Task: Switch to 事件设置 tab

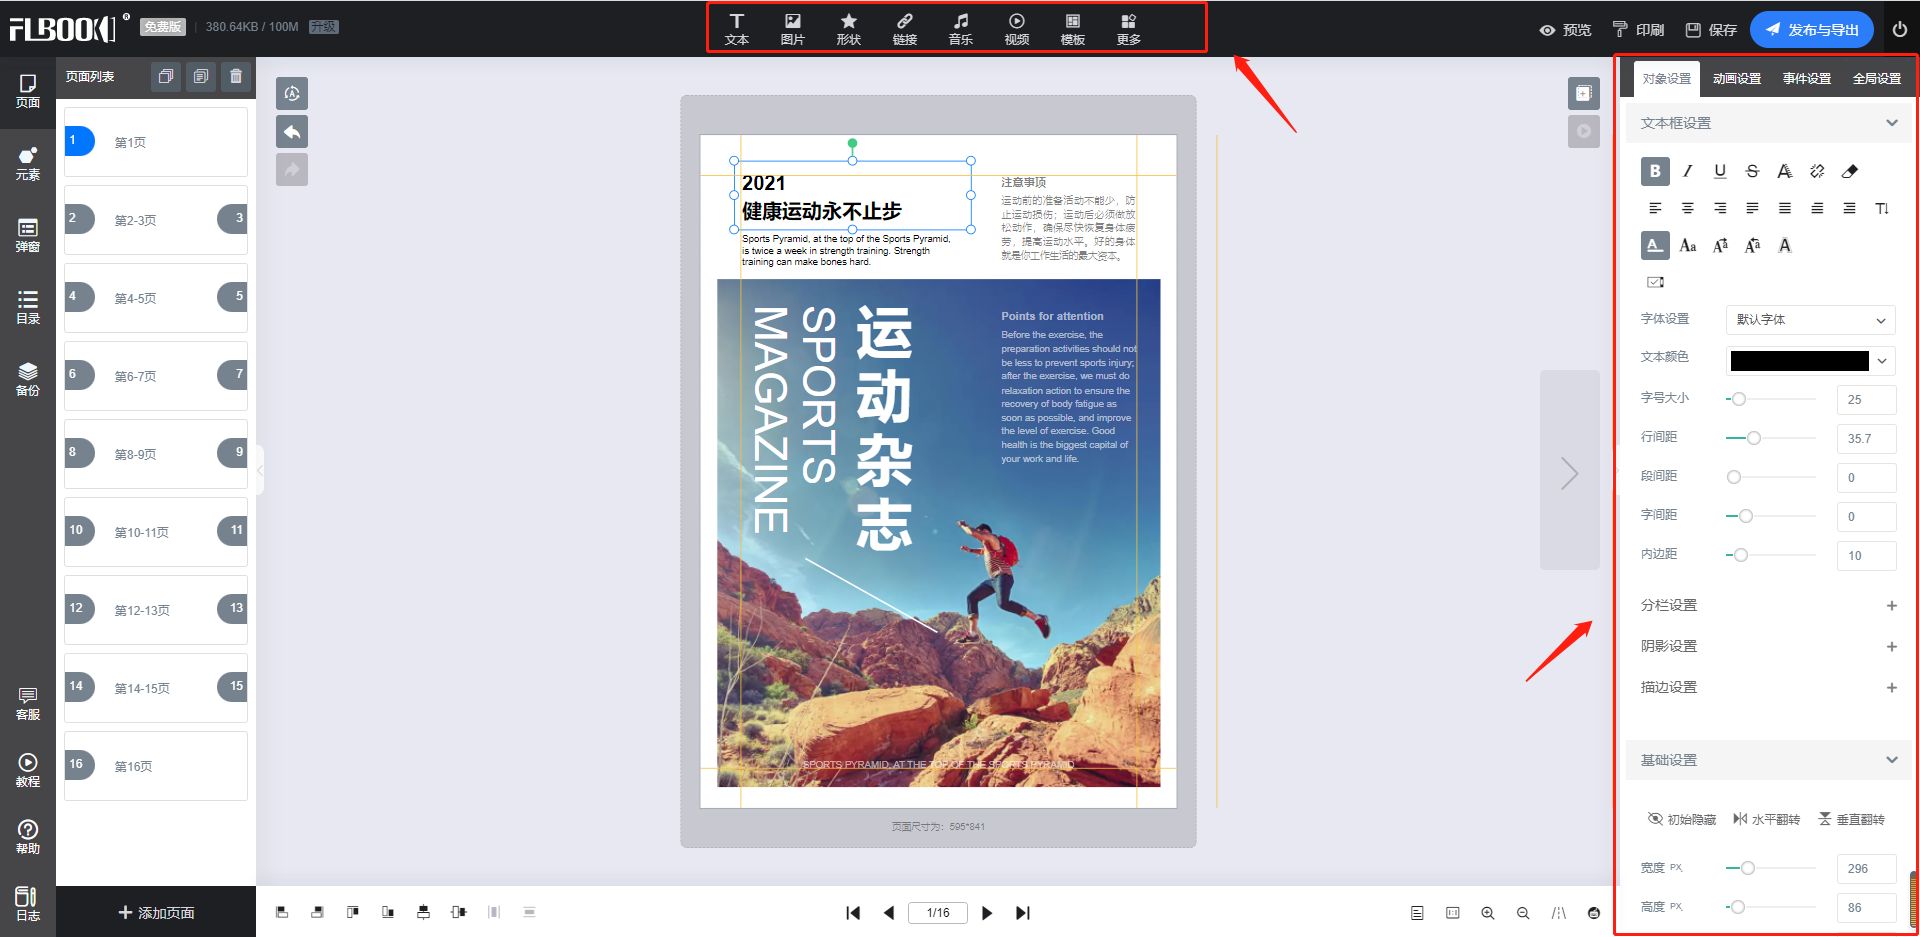Action: coord(1807,78)
